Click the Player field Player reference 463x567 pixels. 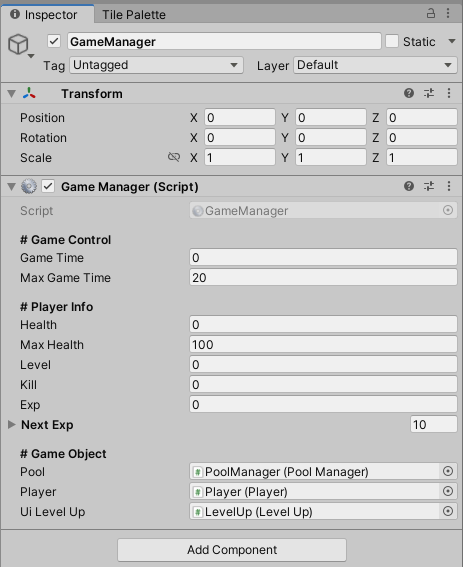point(314,492)
